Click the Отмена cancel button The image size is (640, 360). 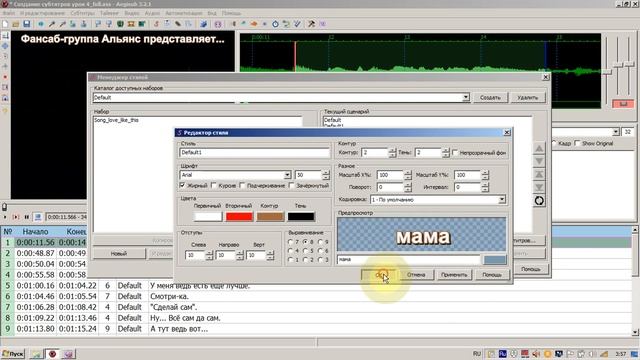point(416,275)
